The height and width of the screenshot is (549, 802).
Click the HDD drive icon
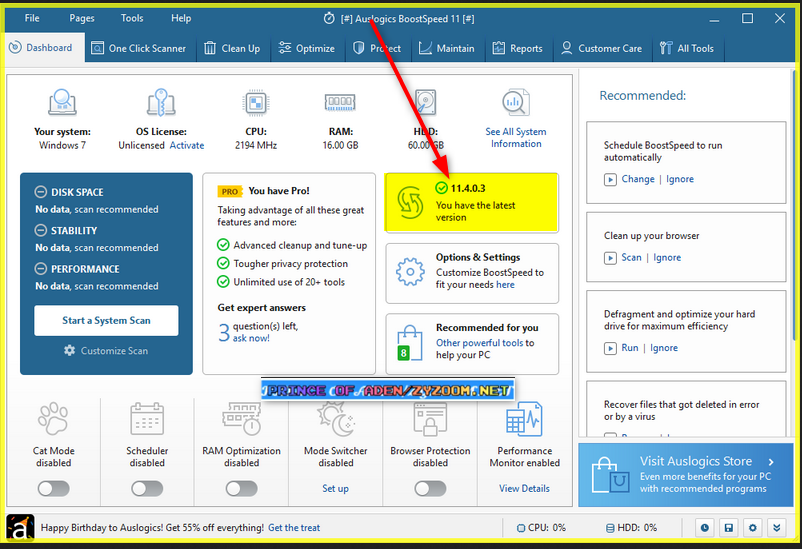[426, 102]
